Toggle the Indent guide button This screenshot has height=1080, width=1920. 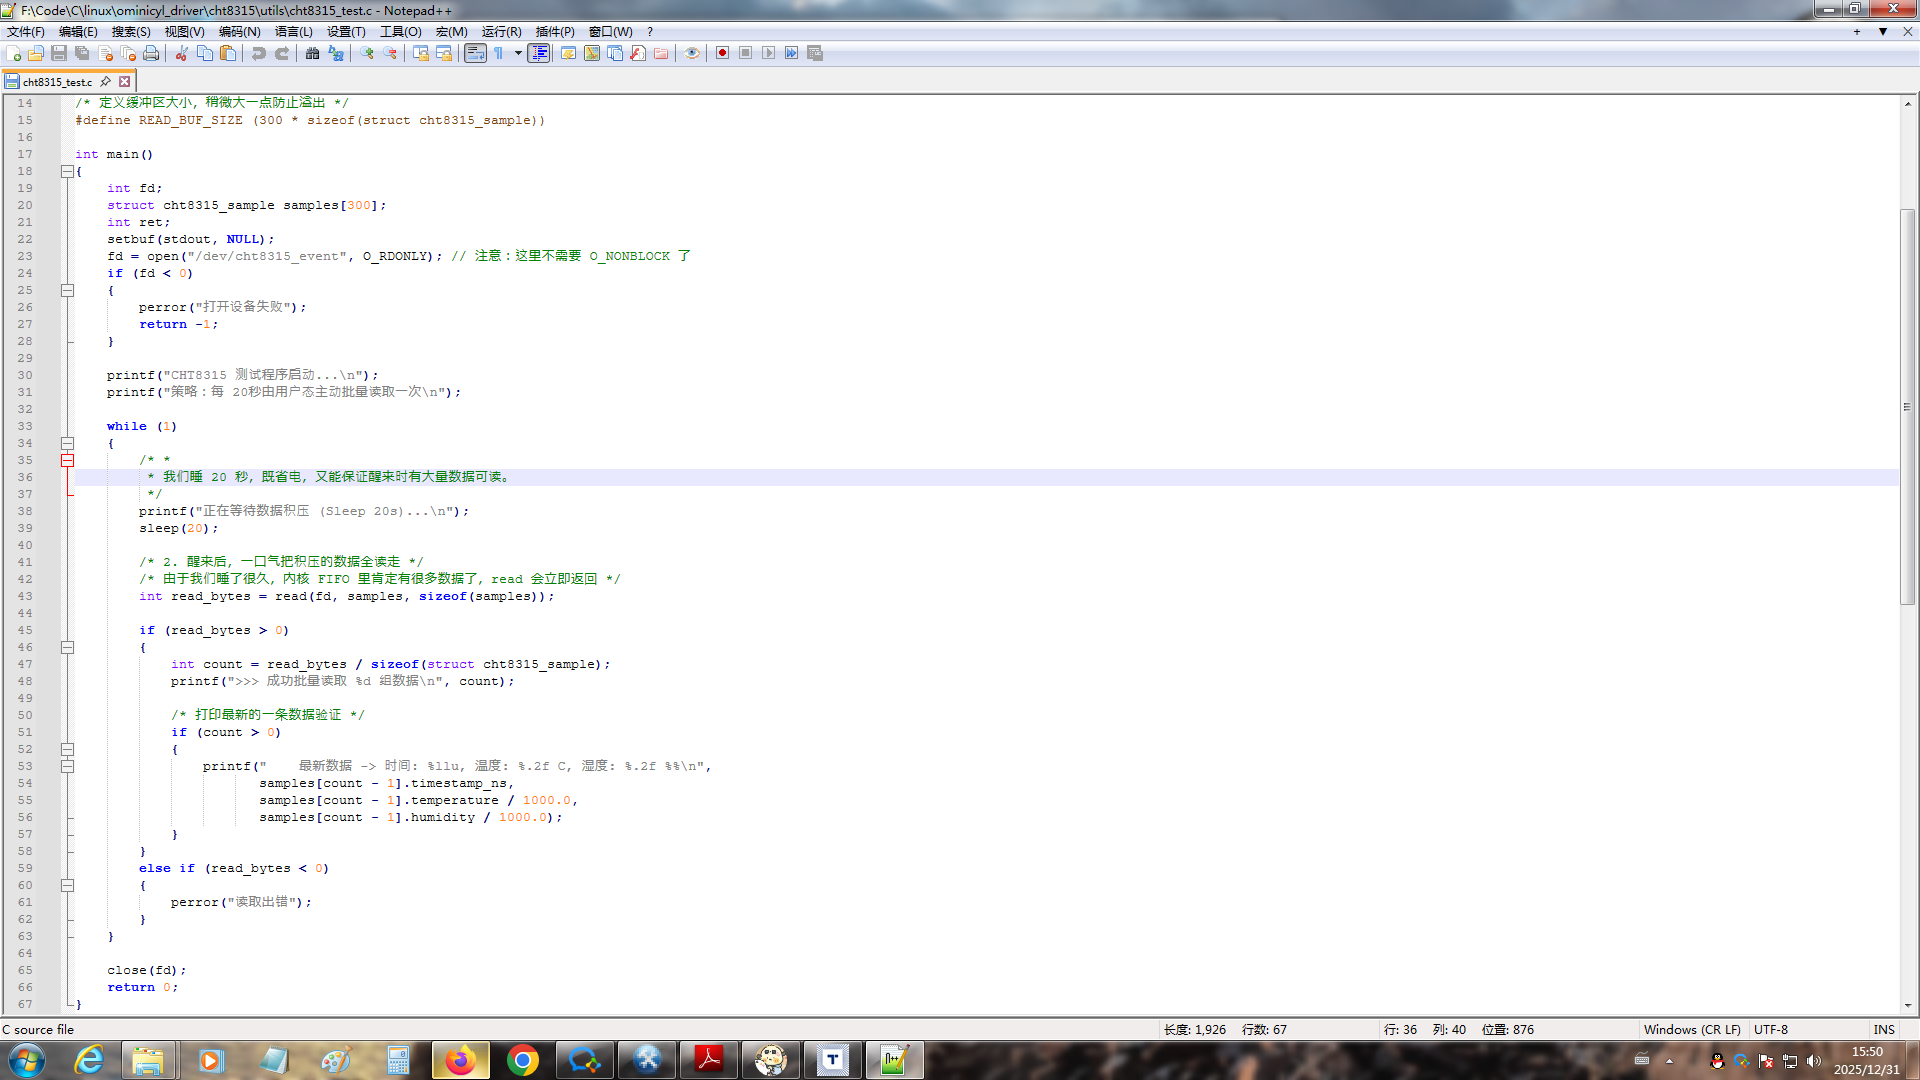(539, 53)
